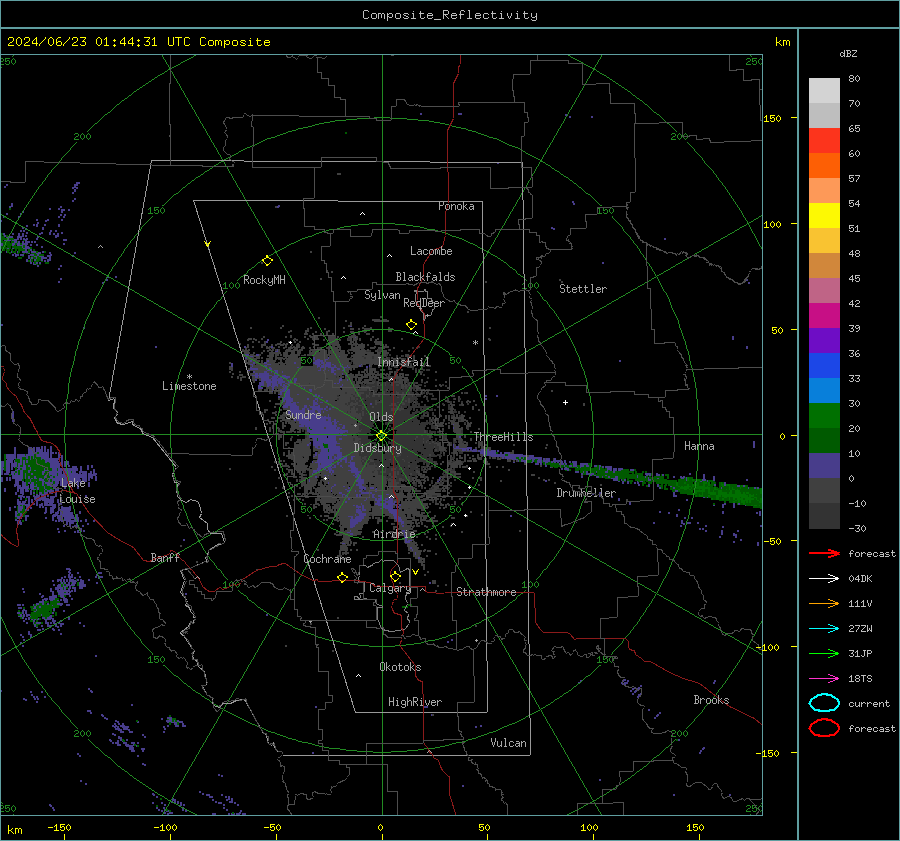Screen dimensions: 900x841
Task: Select the Brooks label
Action: pyautogui.click(x=711, y=700)
